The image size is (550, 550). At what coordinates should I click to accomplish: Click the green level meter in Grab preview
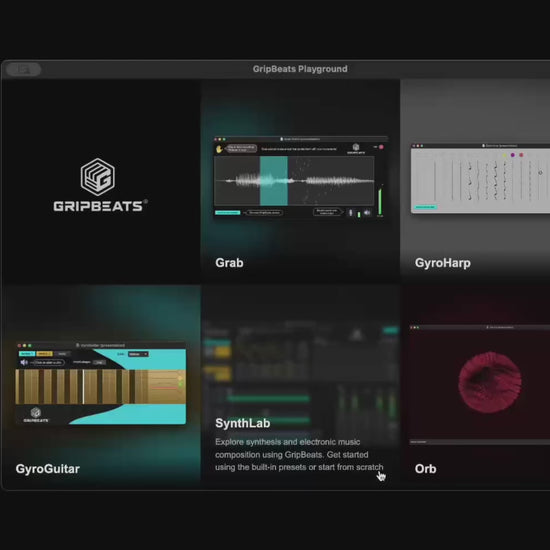tap(380, 201)
